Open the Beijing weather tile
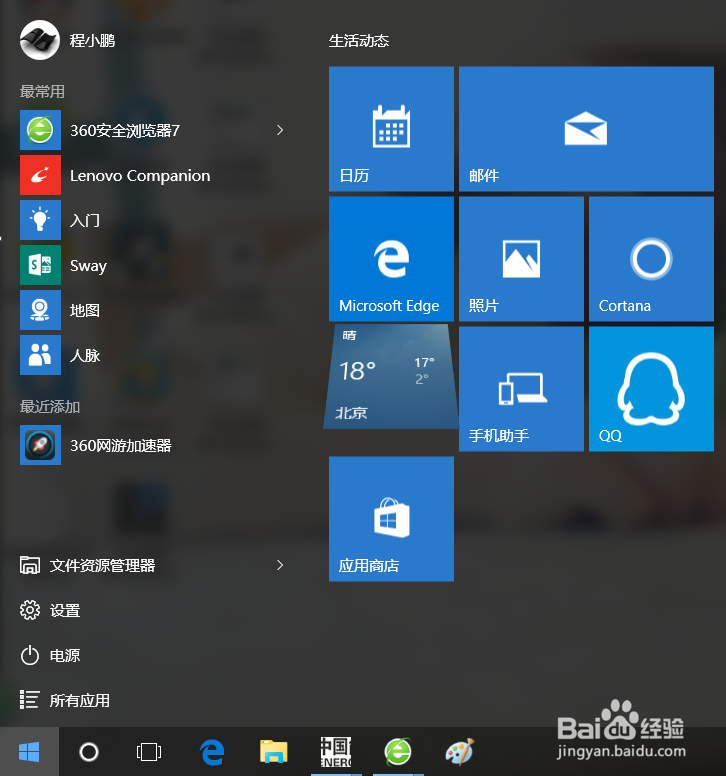Image resolution: width=726 pixels, height=776 pixels. pyautogui.click(x=391, y=377)
